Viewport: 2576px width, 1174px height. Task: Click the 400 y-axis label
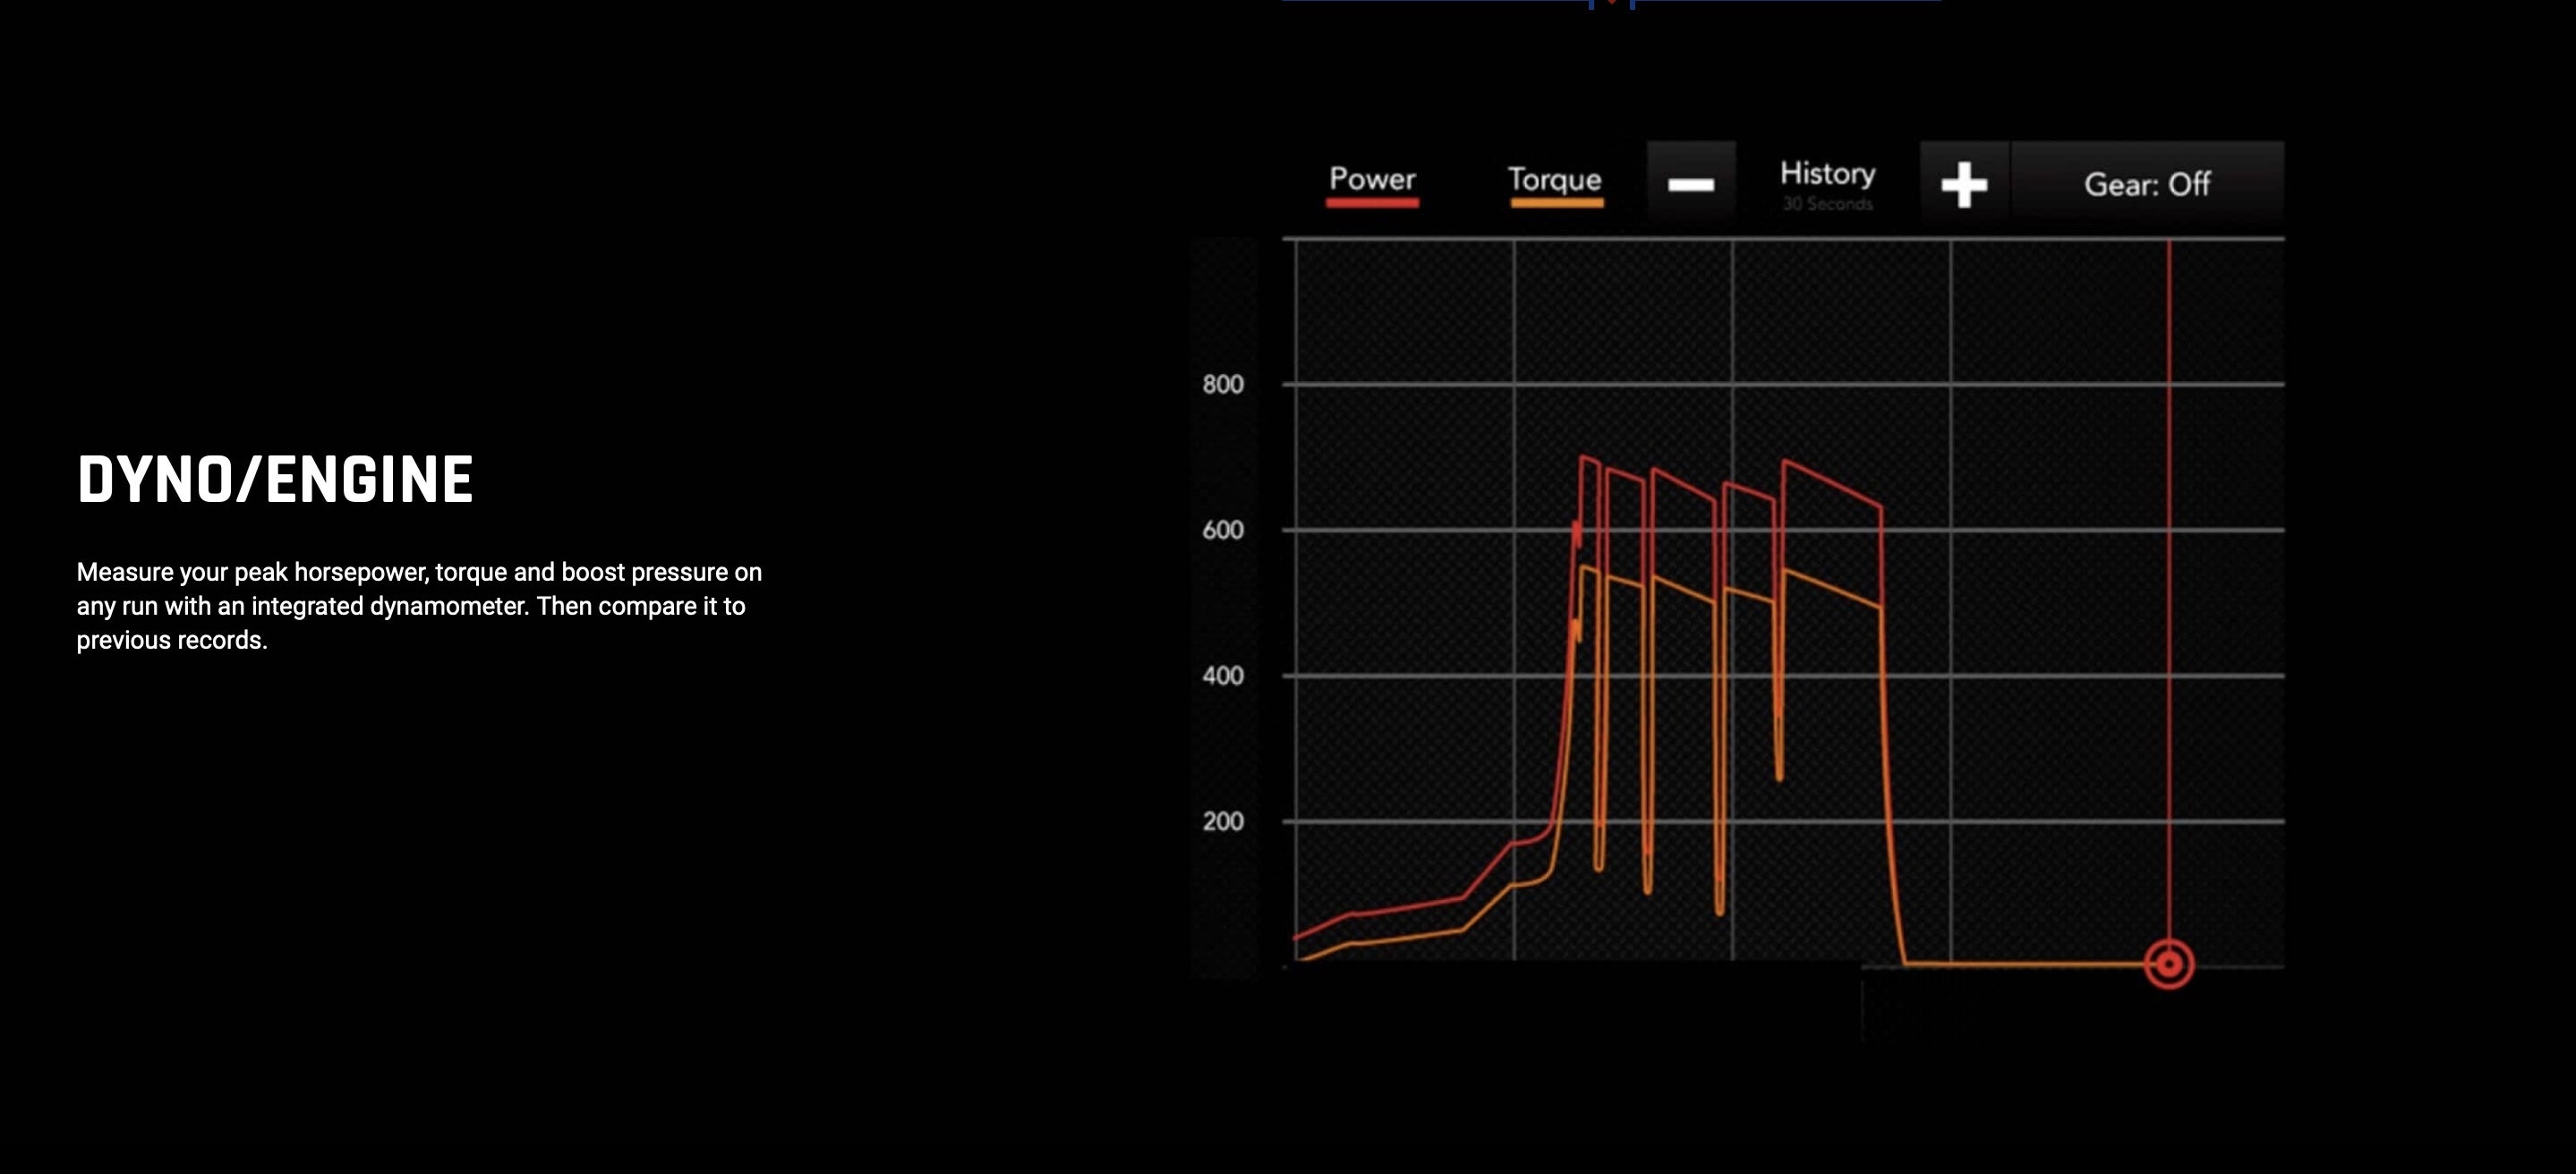(1222, 676)
